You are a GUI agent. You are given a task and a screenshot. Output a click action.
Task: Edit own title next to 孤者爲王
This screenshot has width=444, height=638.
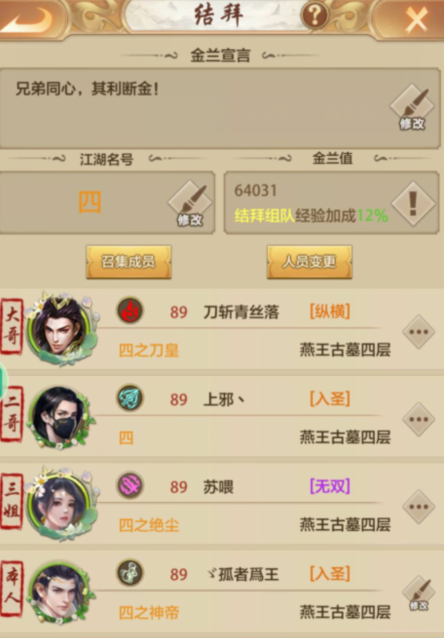pyautogui.click(x=419, y=594)
